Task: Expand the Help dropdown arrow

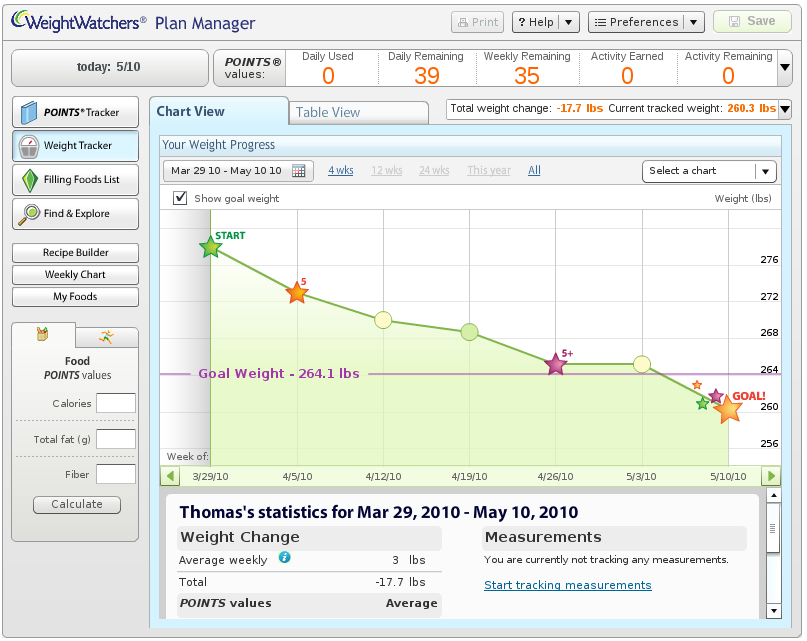Action: tap(569, 22)
